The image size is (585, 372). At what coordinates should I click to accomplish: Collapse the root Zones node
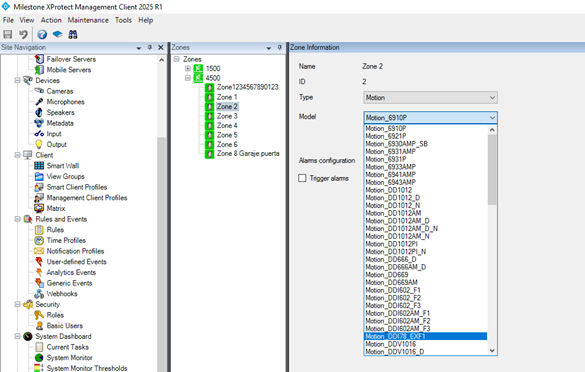176,59
